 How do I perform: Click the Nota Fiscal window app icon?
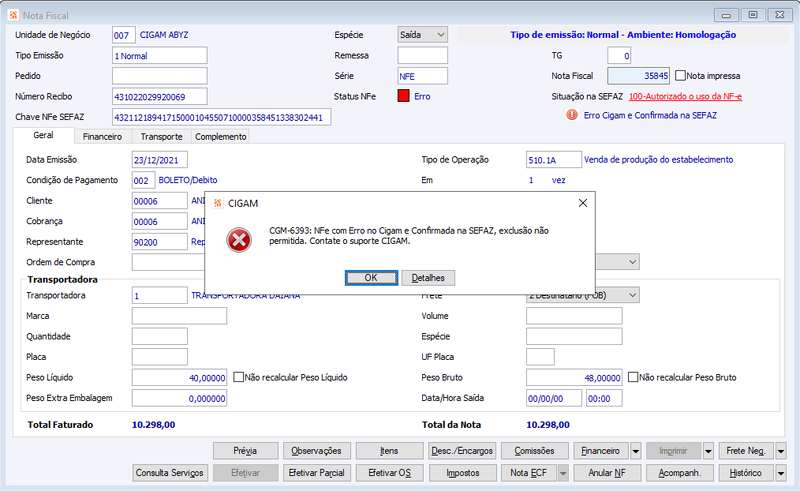coord(13,15)
